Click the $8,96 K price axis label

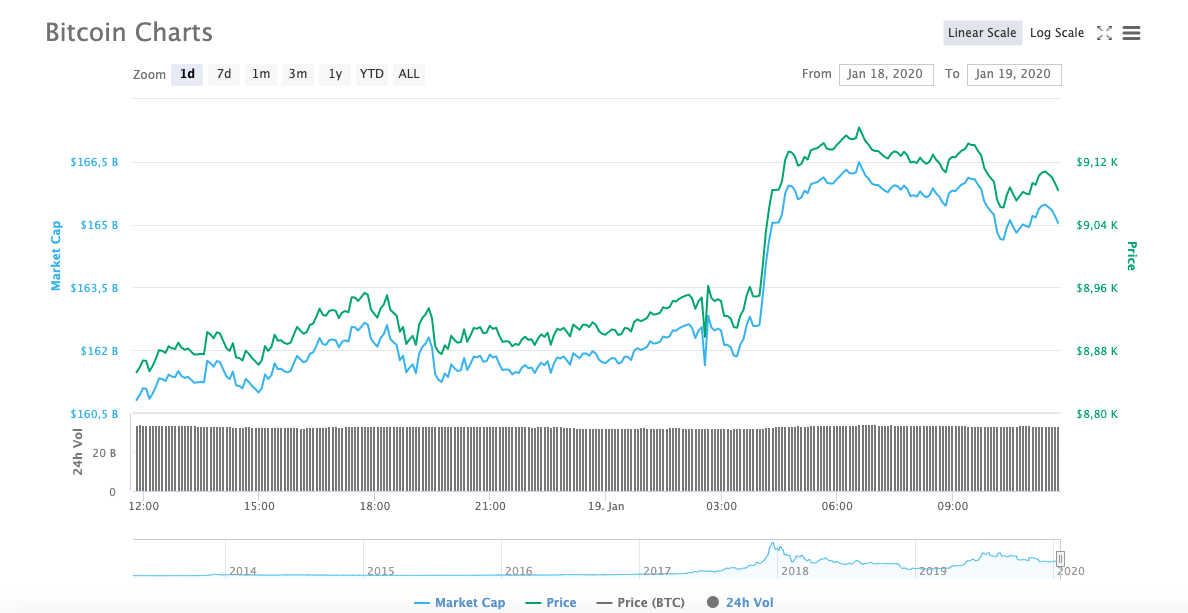point(1096,288)
